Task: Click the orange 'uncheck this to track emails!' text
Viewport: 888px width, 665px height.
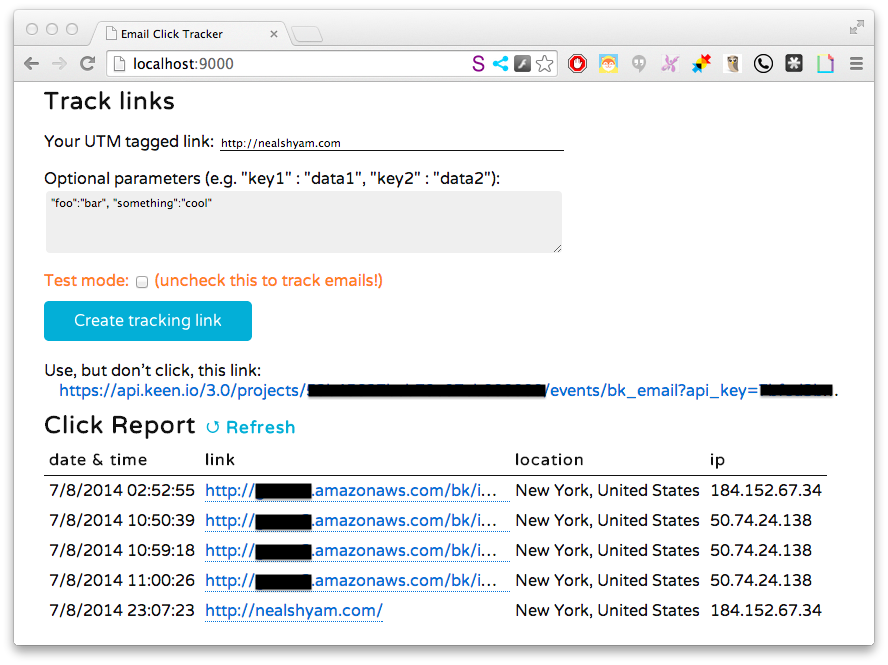Action: pyautogui.click(x=268, y=281)
